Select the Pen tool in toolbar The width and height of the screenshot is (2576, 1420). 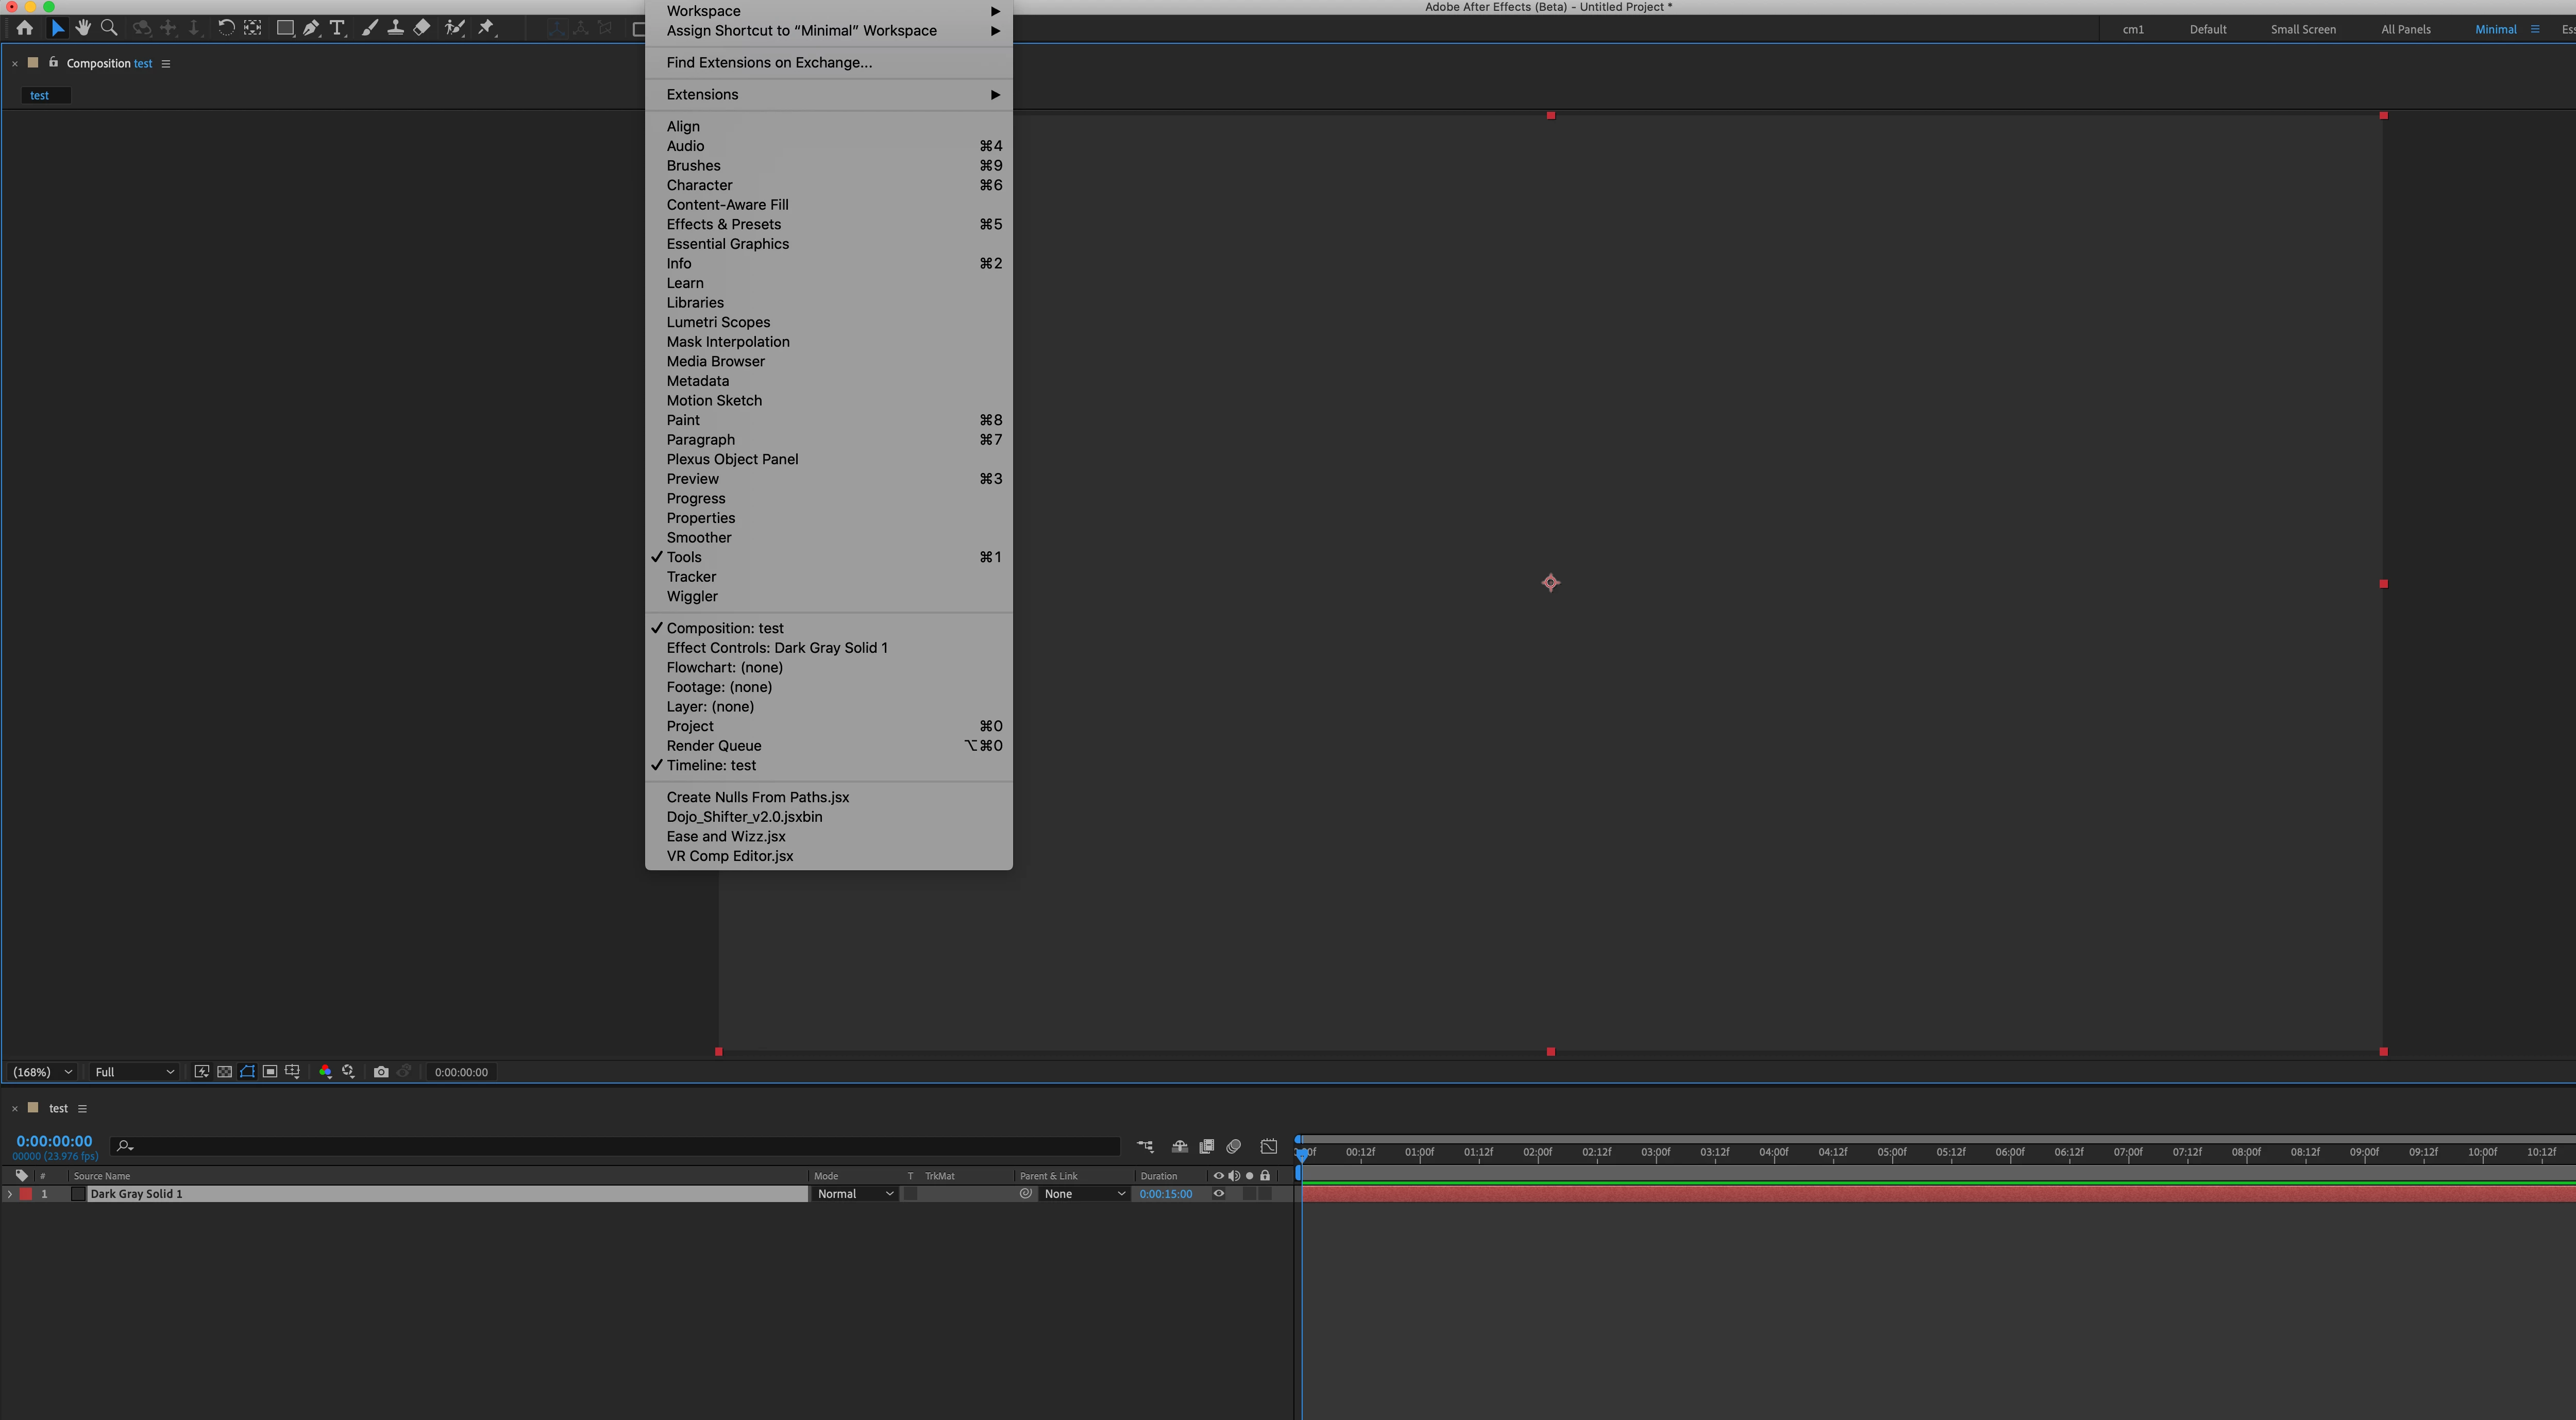(x=311, y=28)
